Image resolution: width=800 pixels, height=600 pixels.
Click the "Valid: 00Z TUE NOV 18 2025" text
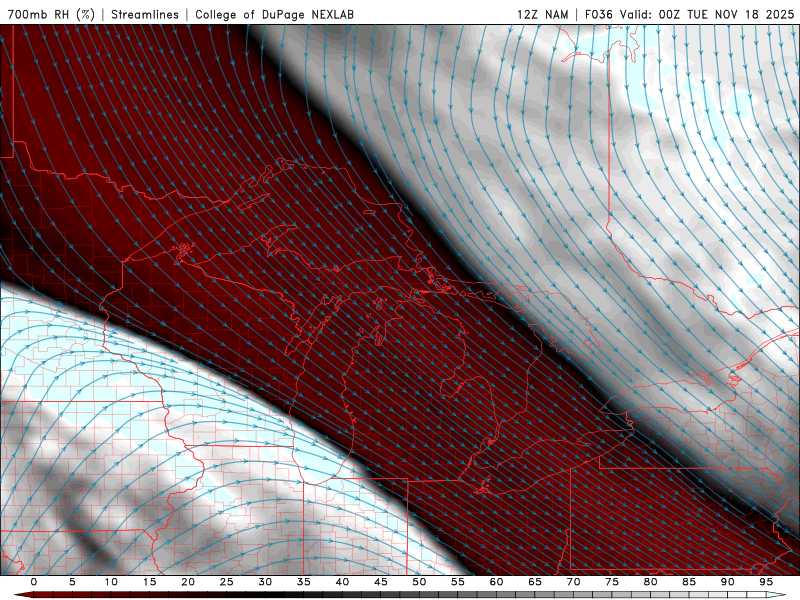click(707, 14)
